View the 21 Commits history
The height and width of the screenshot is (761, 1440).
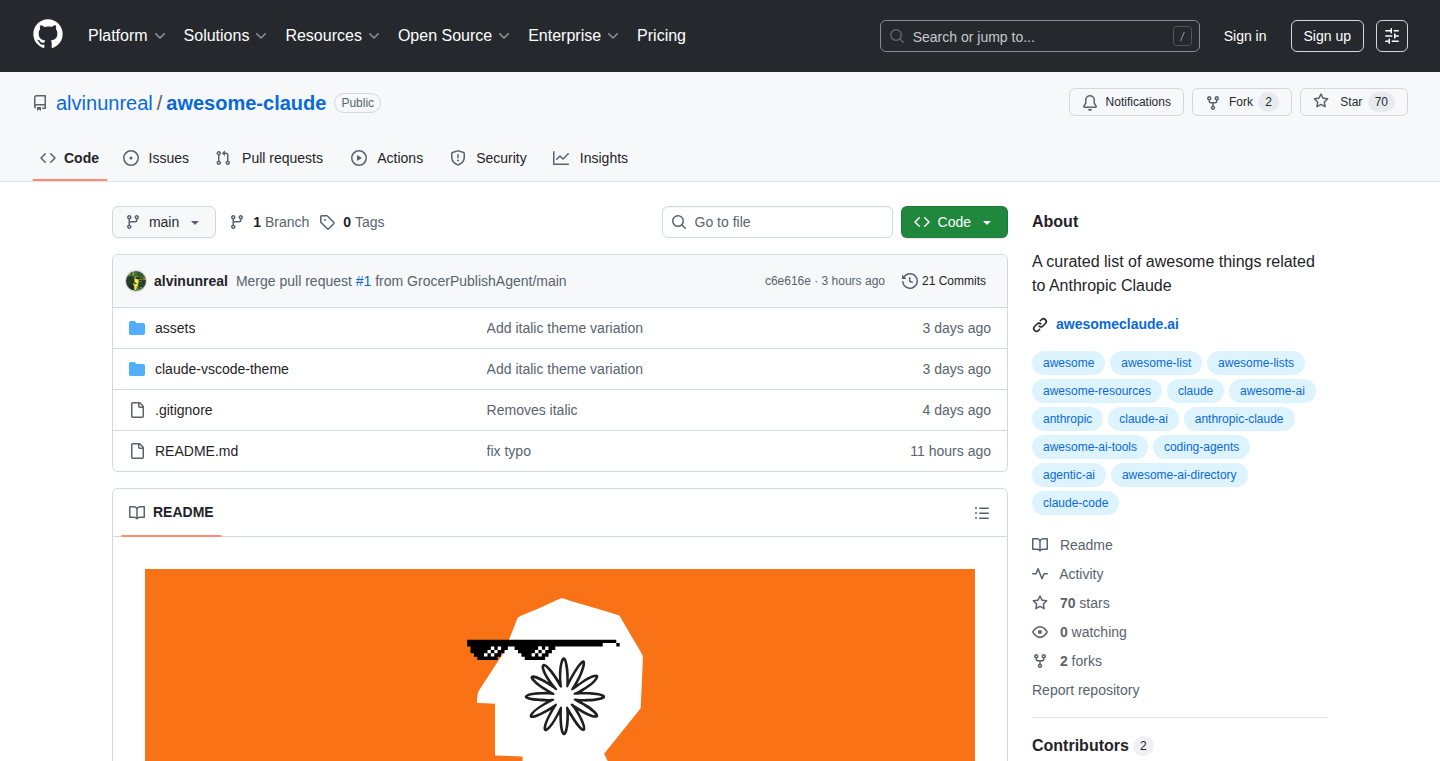(x=944, y=281)
